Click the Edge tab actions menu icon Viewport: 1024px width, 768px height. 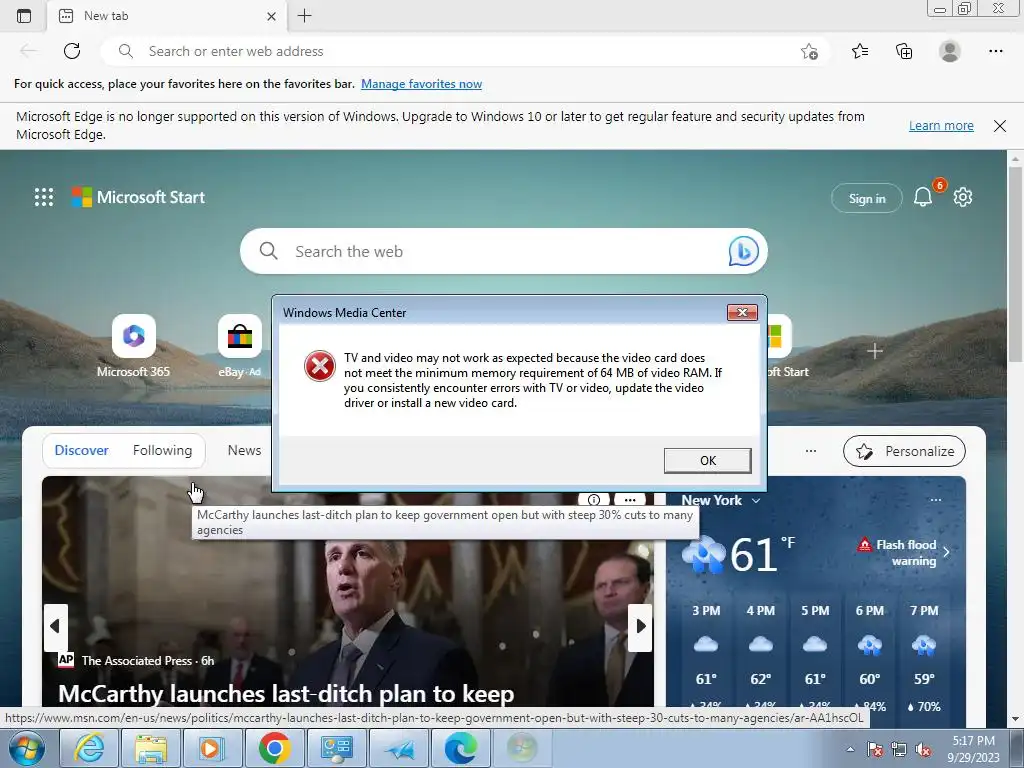24,16
